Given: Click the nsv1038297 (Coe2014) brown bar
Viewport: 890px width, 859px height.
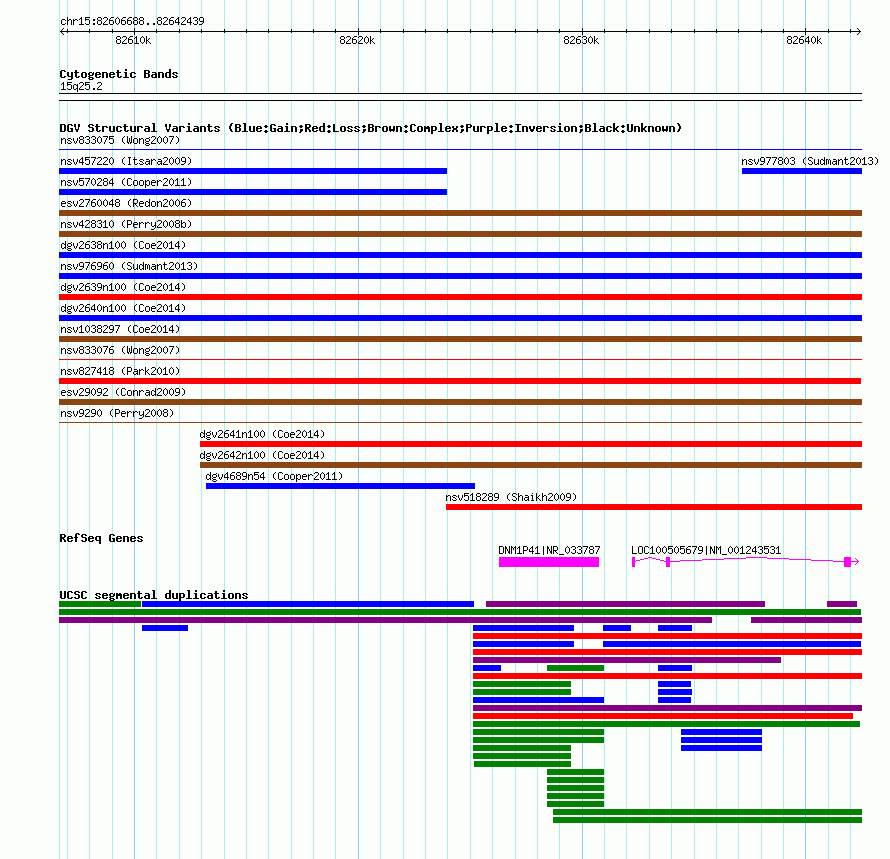Looking at the screenshot, I should 460,339.
